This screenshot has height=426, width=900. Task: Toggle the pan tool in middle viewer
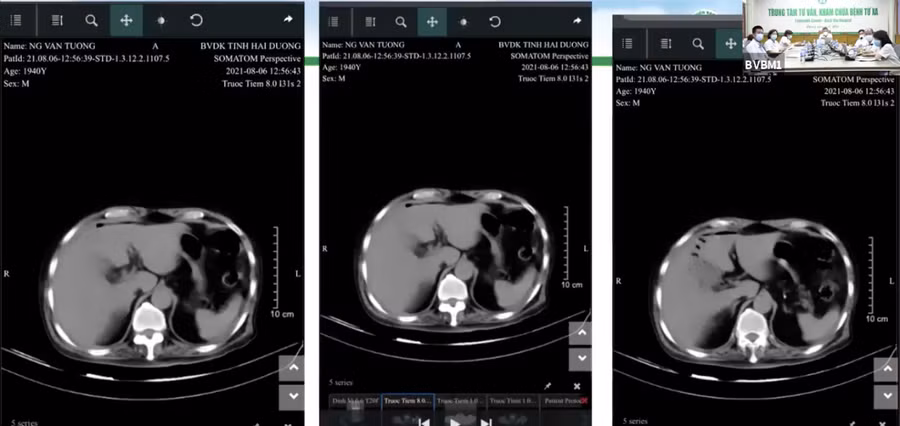(432, 21)
